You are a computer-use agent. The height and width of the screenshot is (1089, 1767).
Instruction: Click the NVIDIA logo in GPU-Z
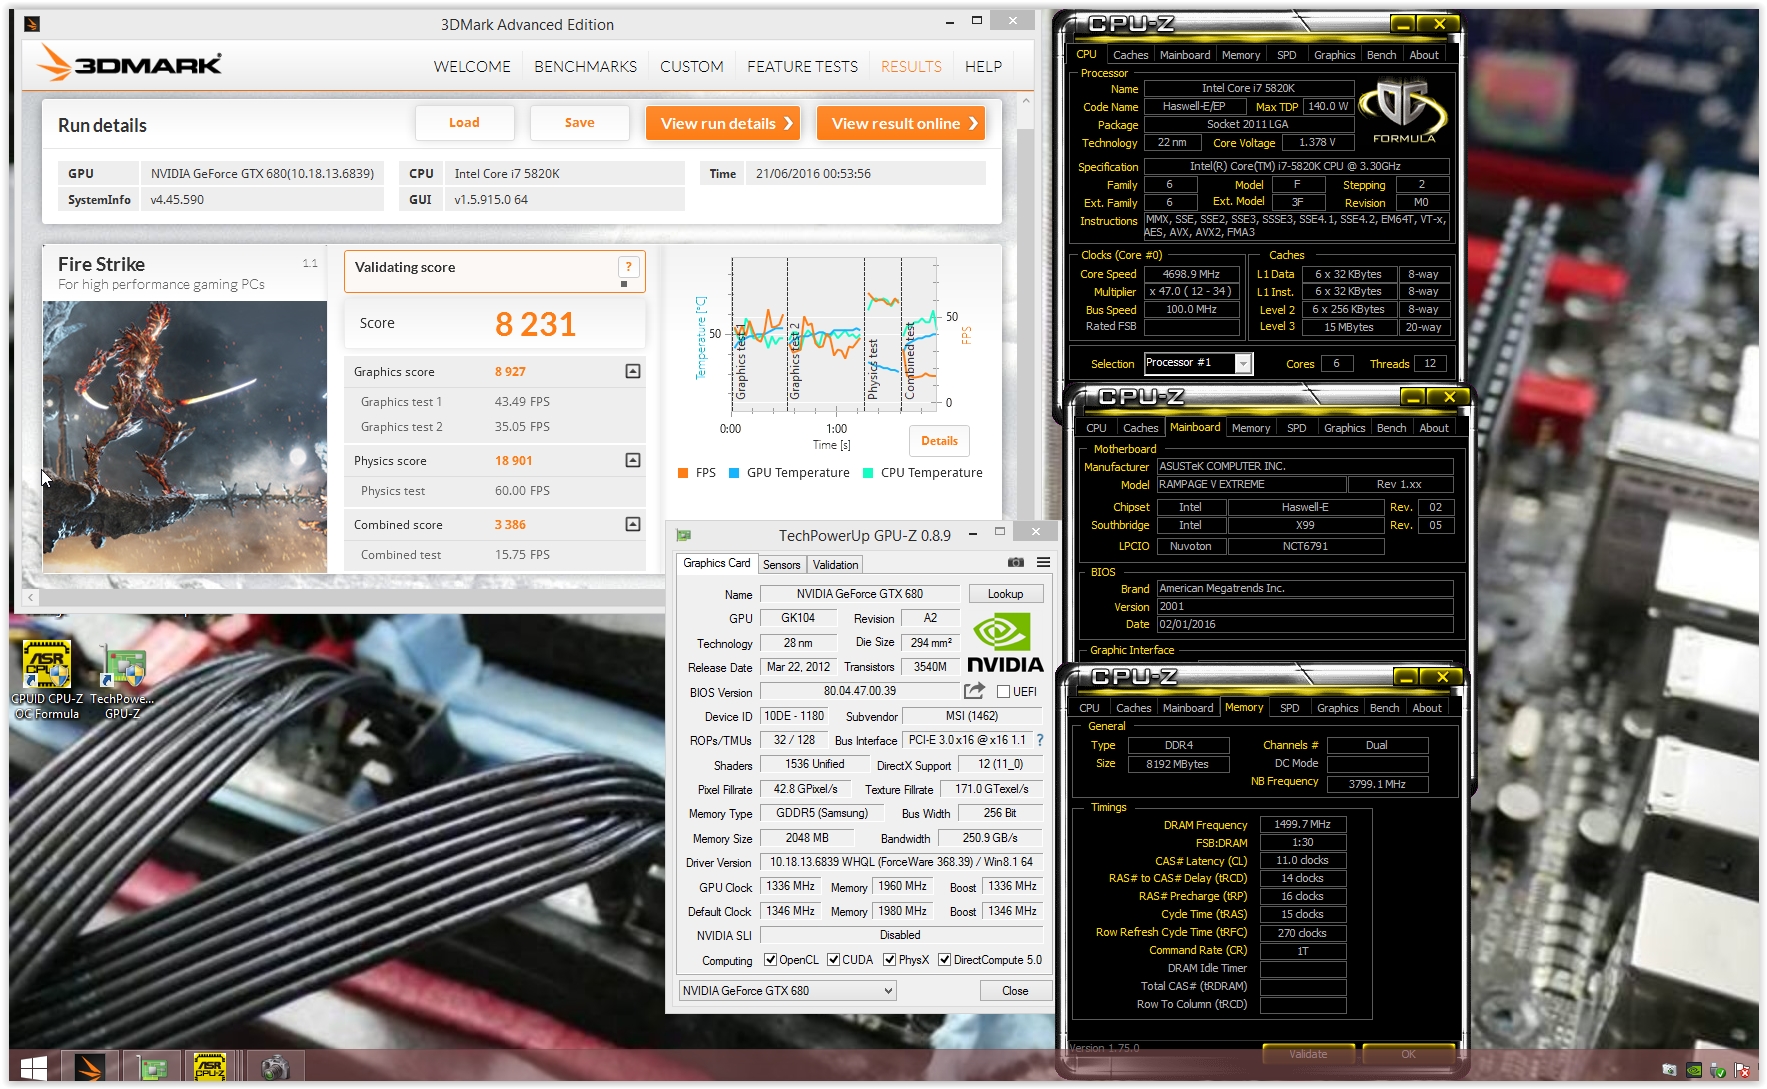point(1005,644)
